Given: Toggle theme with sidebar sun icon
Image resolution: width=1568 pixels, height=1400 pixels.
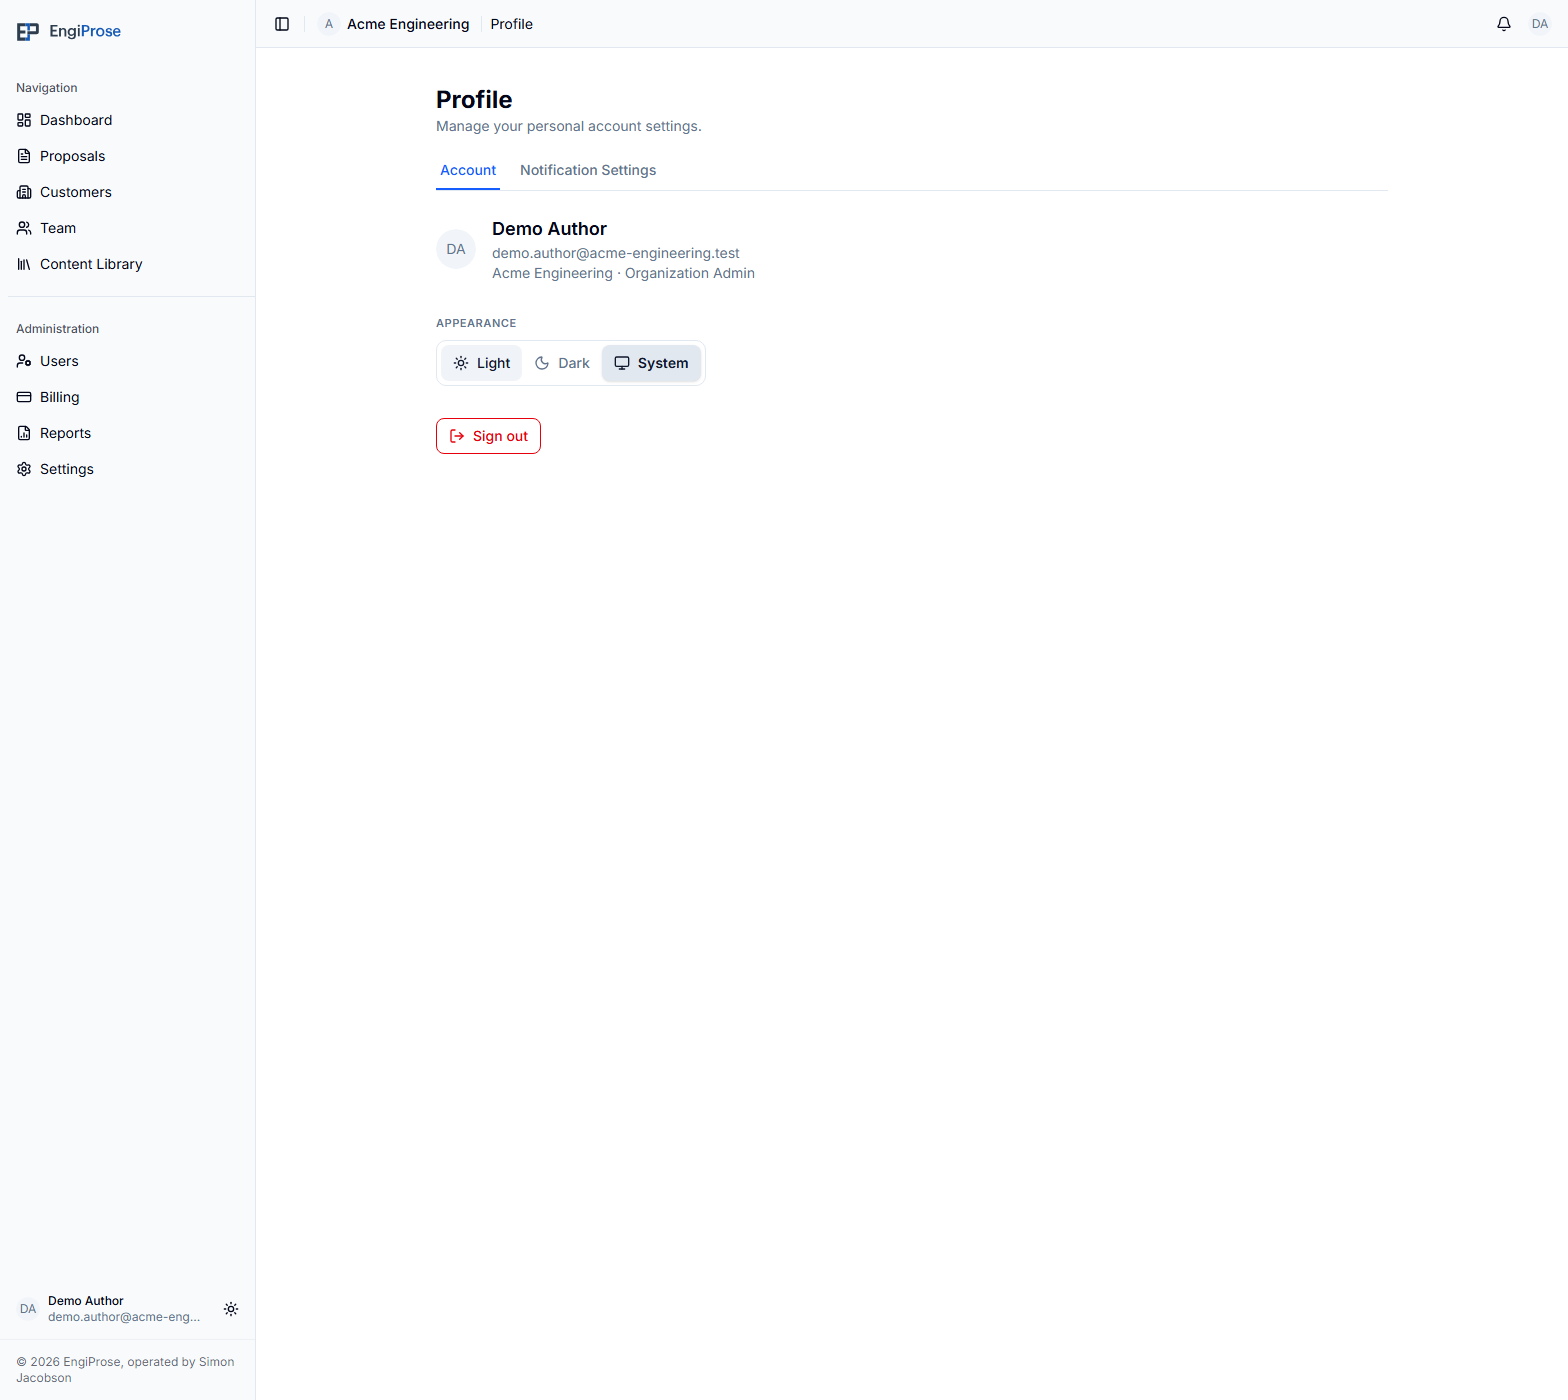Looking at the screenshot, I should pyautogui.click(x=231, y=1309).
